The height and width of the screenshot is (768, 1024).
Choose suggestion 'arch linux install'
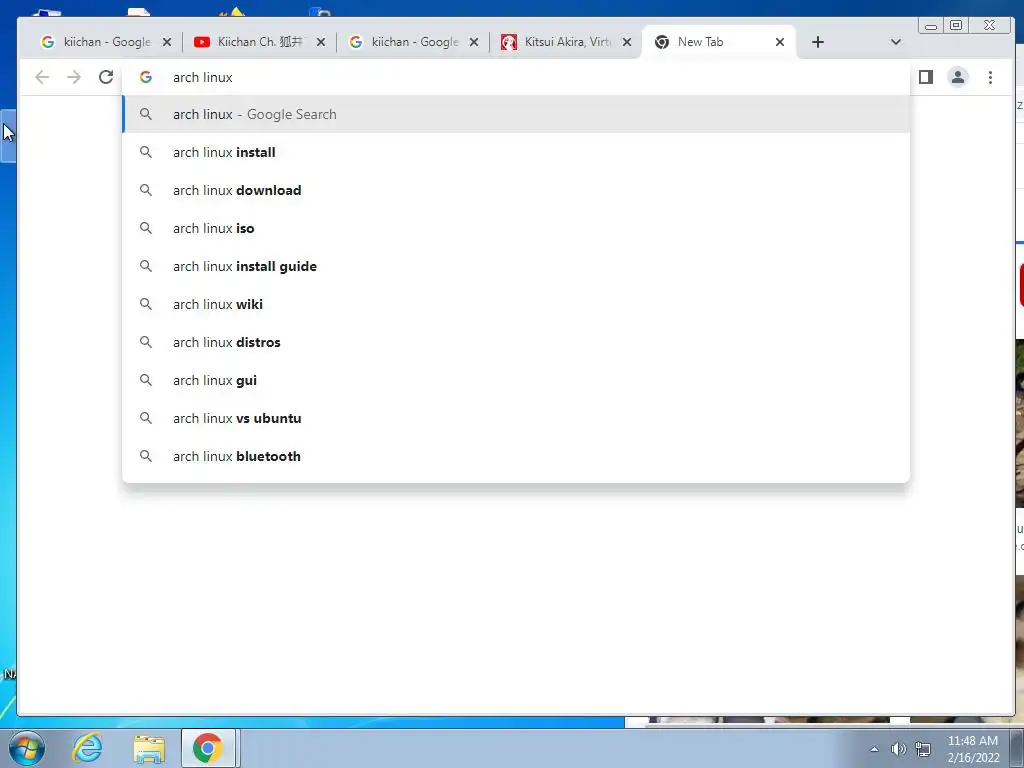(516, 152)
